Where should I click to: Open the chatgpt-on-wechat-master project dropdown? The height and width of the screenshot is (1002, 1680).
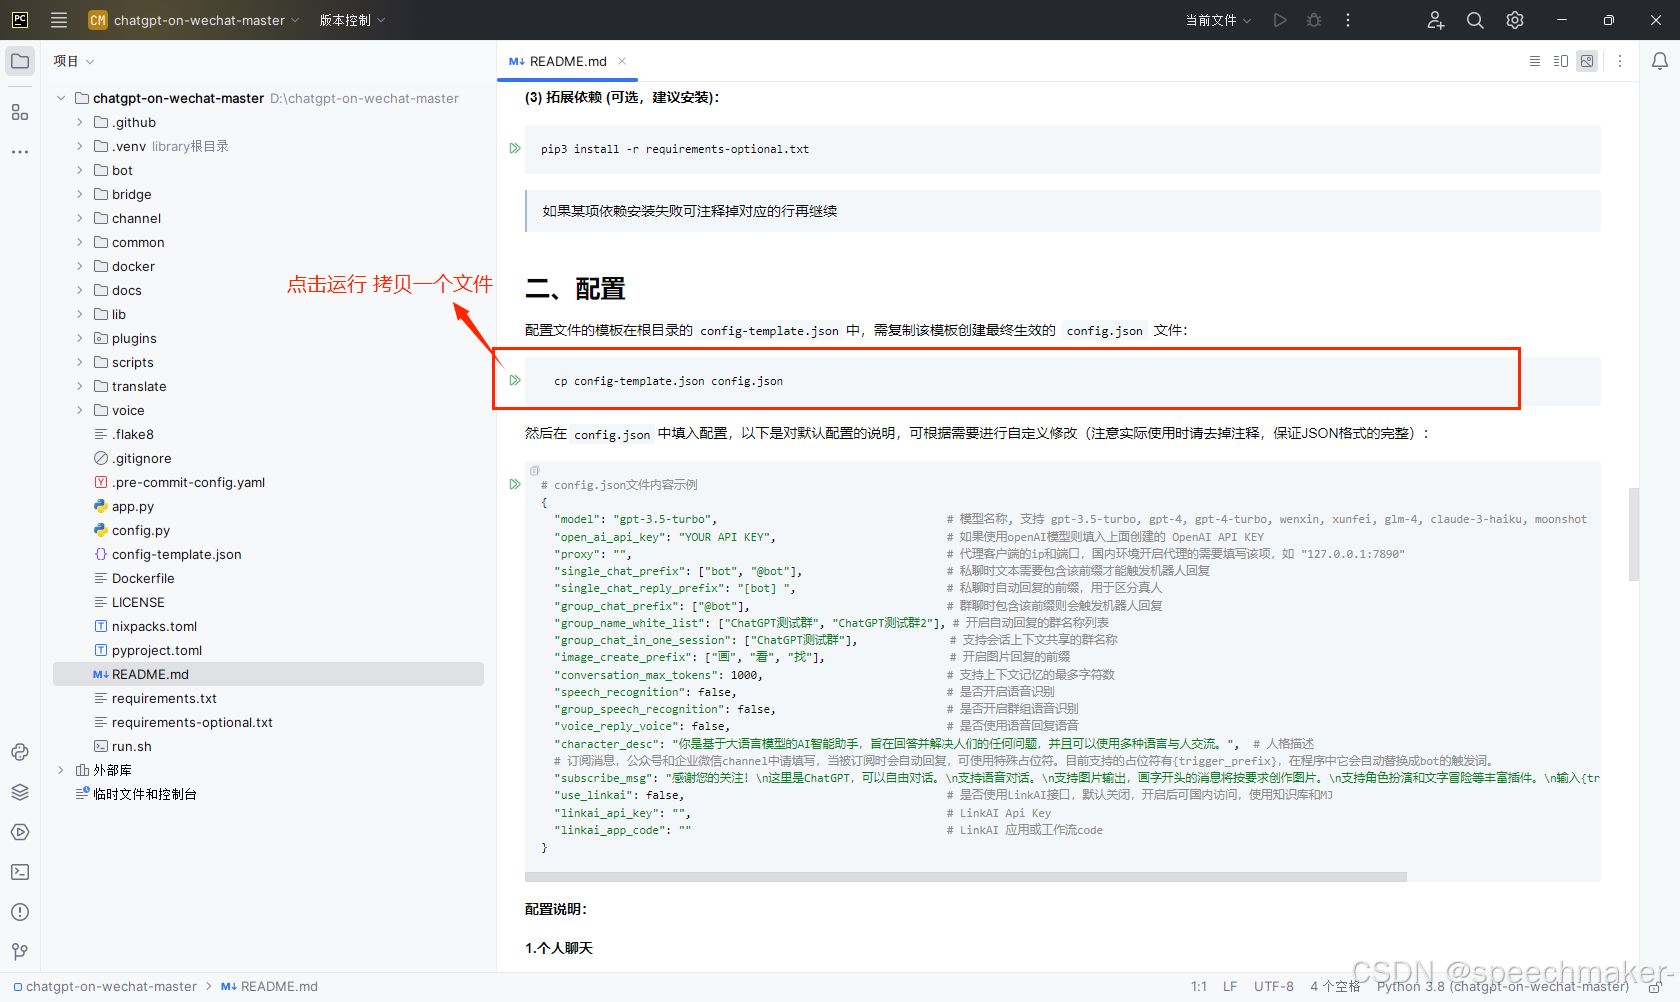pyautogui.click(x=194, y=20)
